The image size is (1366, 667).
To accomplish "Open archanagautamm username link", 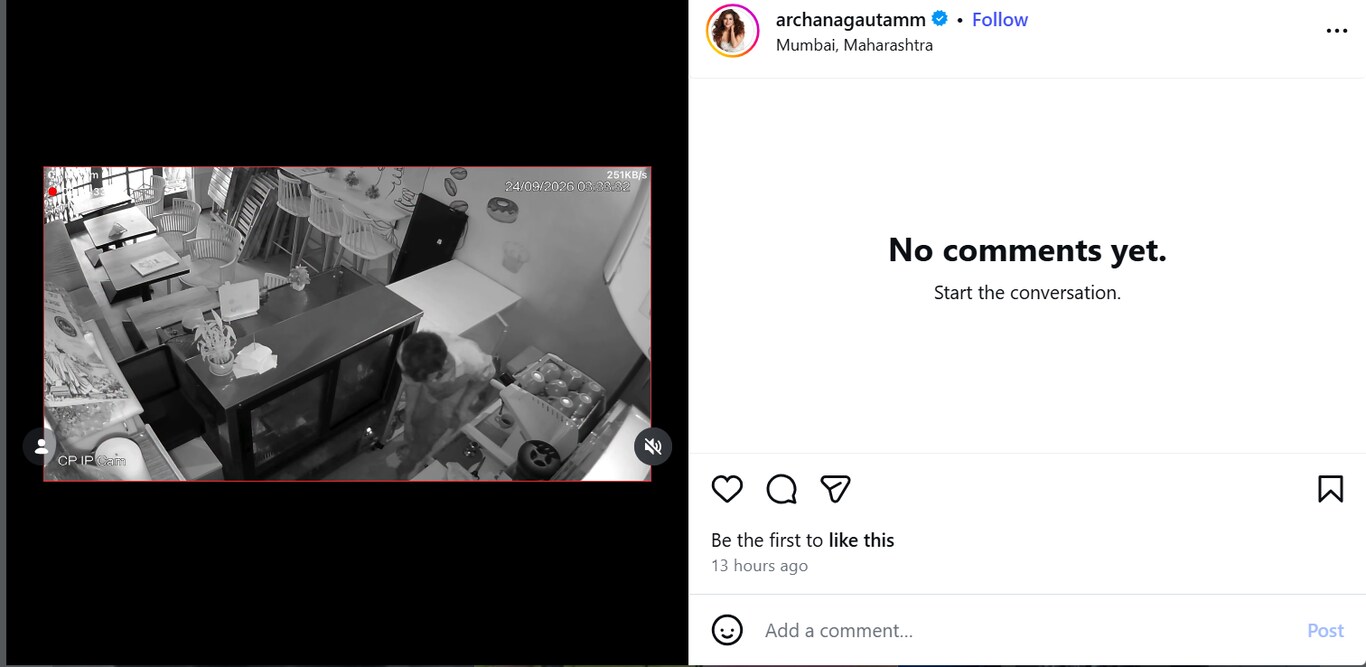I will tap(851, 19).
